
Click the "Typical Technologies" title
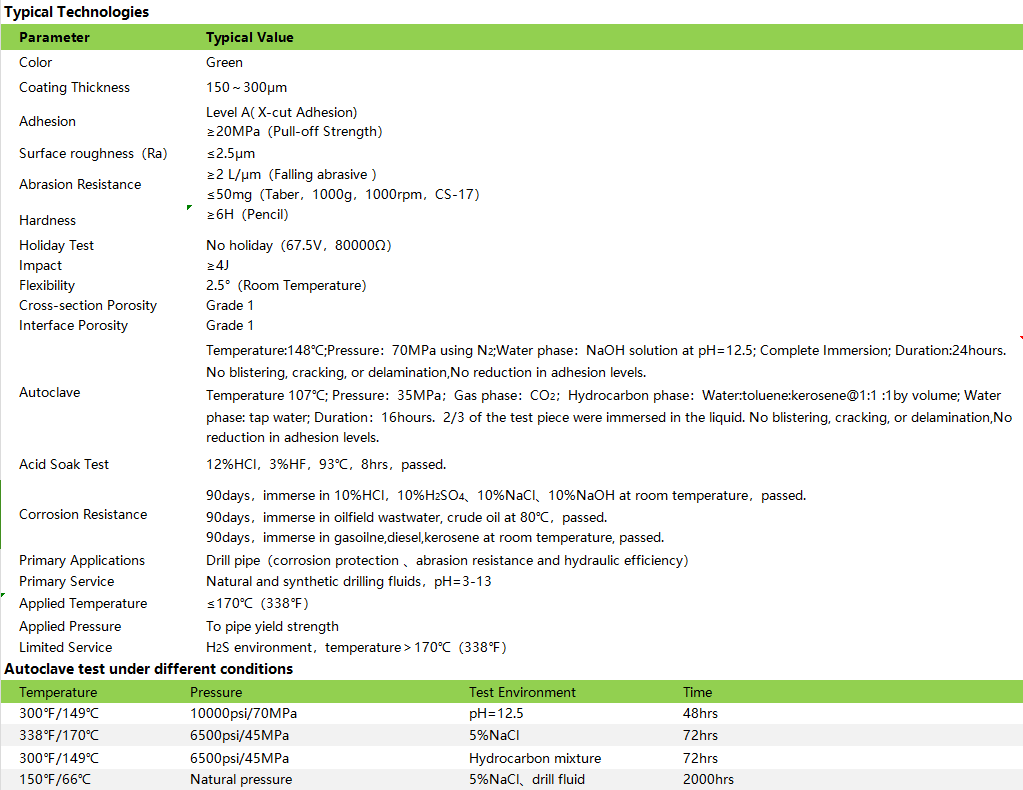(77, 12)
